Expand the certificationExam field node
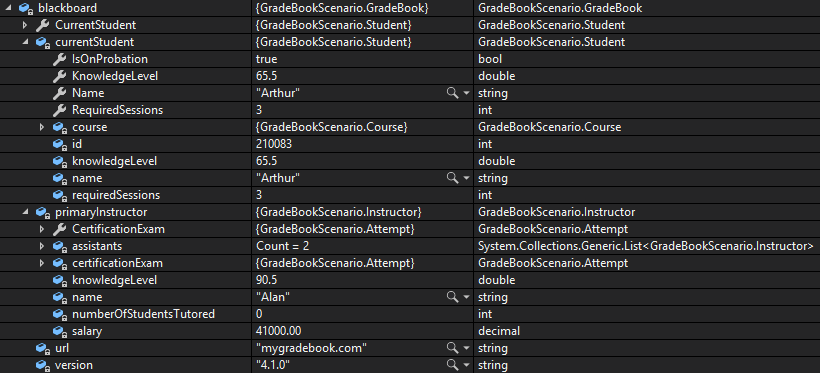 point(42,263)
